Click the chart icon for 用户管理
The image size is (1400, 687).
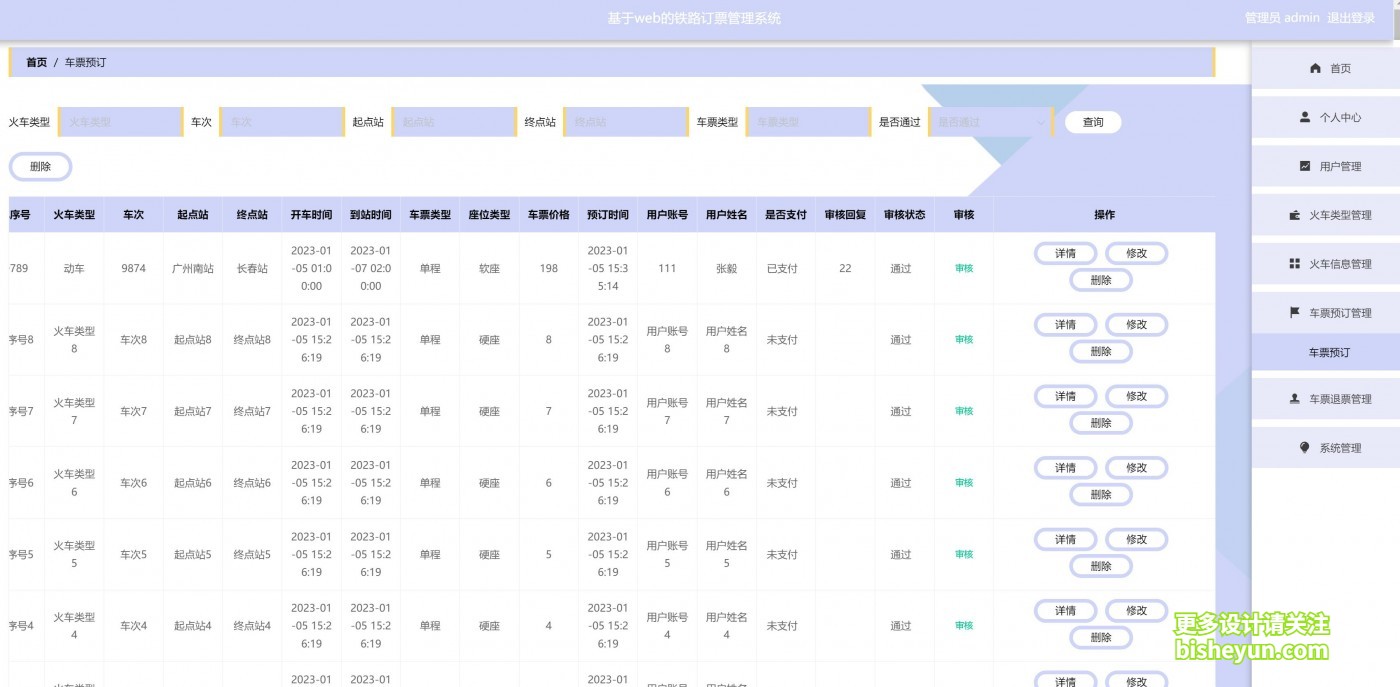tap(1305, 166)
